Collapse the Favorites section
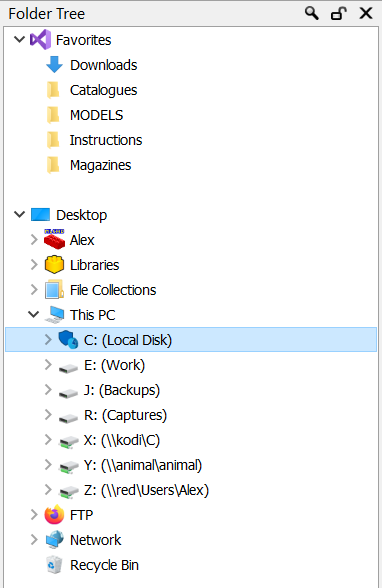The image size is (382, 588). tap(19, 39)
